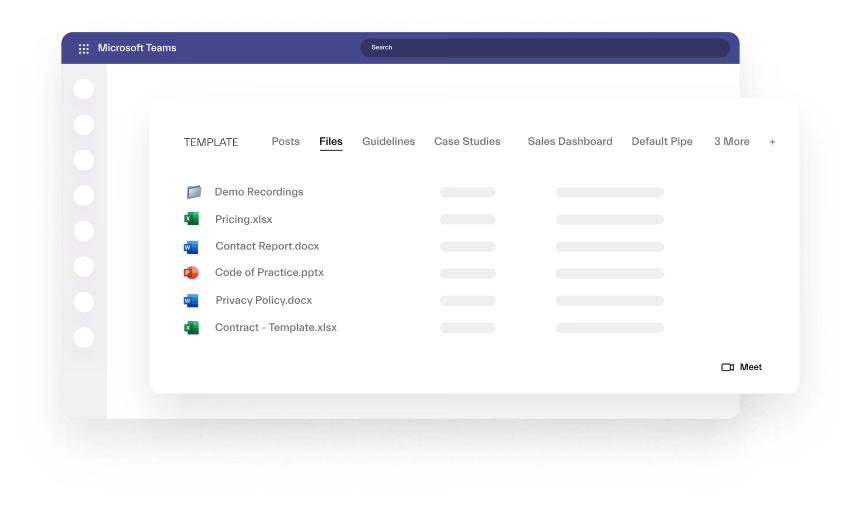Click the Microsoft Teams title
The height and width of the screenshot is (509, 861).
[x=137, y=48]
